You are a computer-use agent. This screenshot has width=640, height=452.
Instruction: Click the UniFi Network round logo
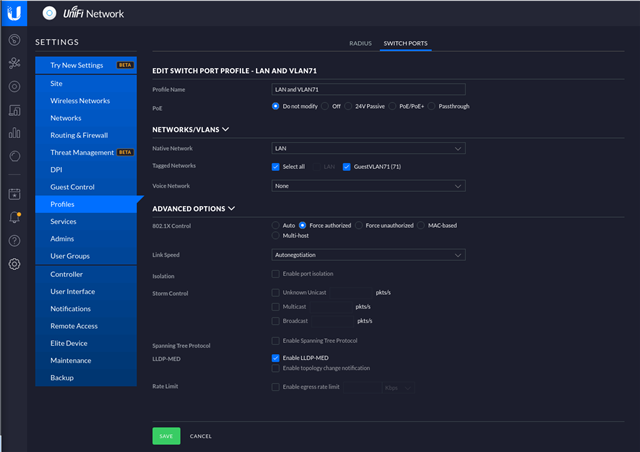click(49, 13)
